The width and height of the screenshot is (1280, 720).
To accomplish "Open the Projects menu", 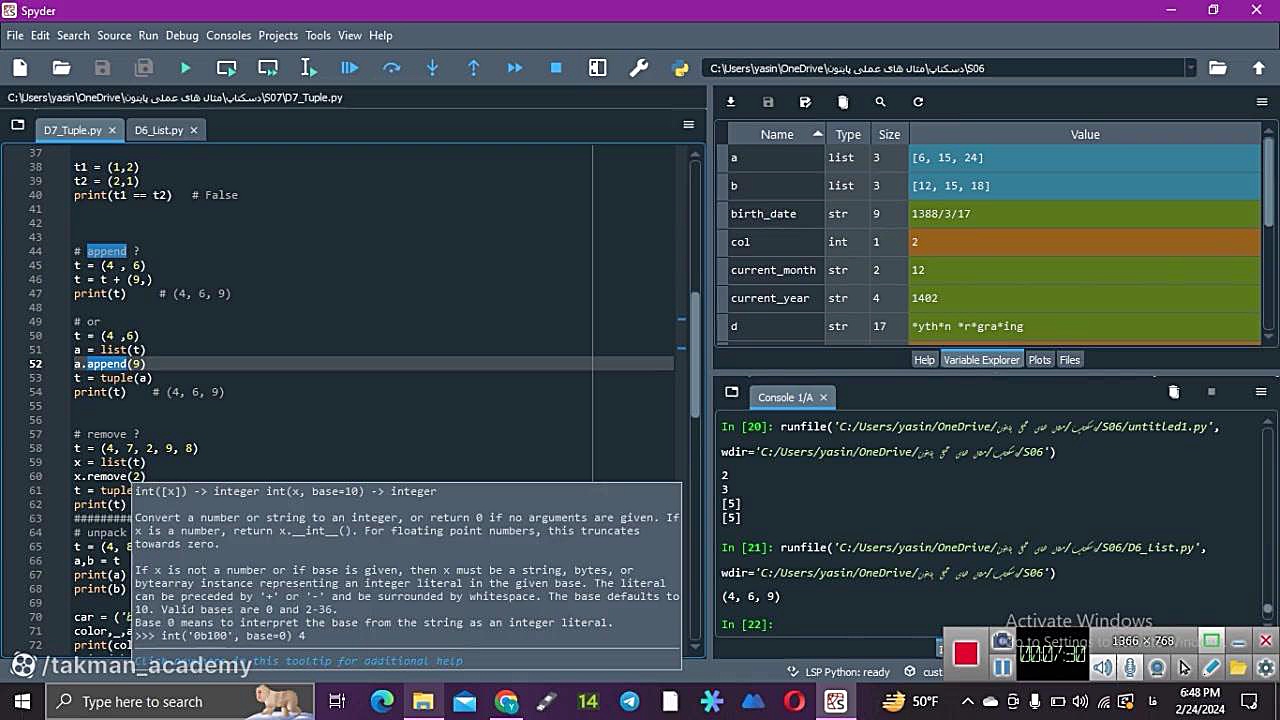I will pyautogui.click(x=278, y=35).
